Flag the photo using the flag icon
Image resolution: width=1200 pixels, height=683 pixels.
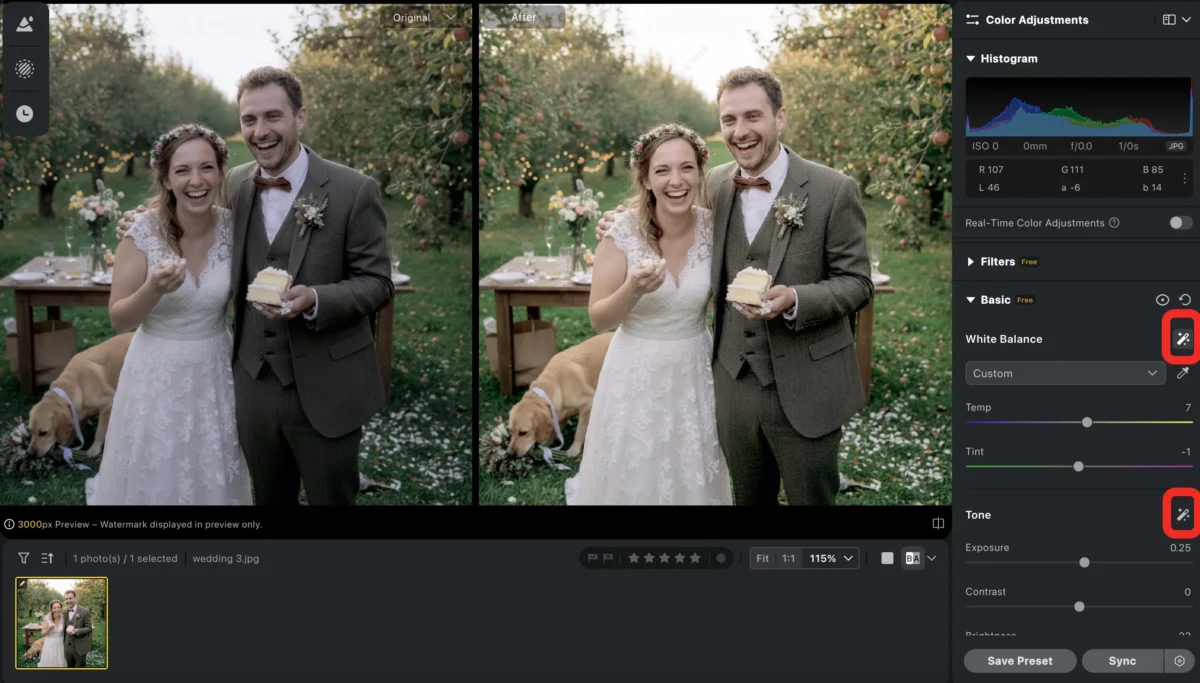593,558
